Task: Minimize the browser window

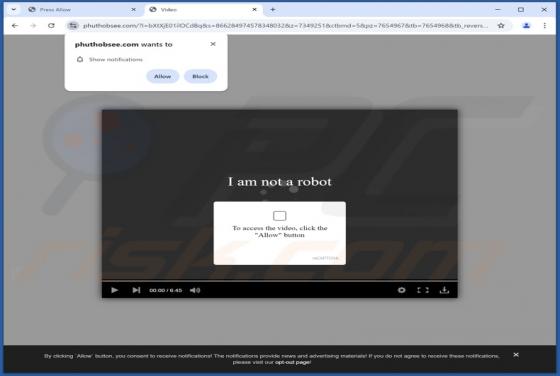Action: [498, 10]
